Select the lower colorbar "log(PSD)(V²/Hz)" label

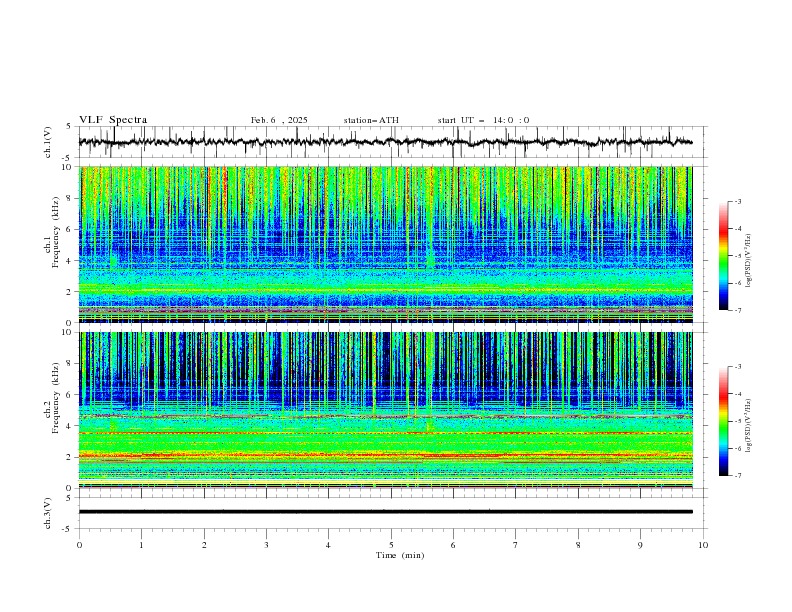click(749, 426)
